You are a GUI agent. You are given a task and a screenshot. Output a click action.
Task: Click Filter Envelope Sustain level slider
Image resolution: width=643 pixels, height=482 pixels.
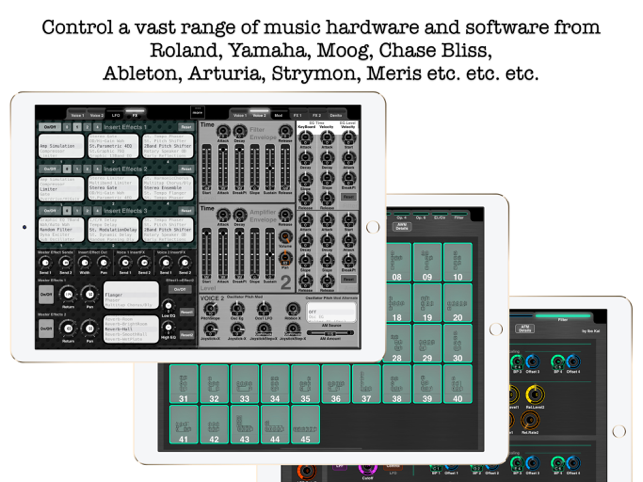pyautogui.click(x=269, y=167)
